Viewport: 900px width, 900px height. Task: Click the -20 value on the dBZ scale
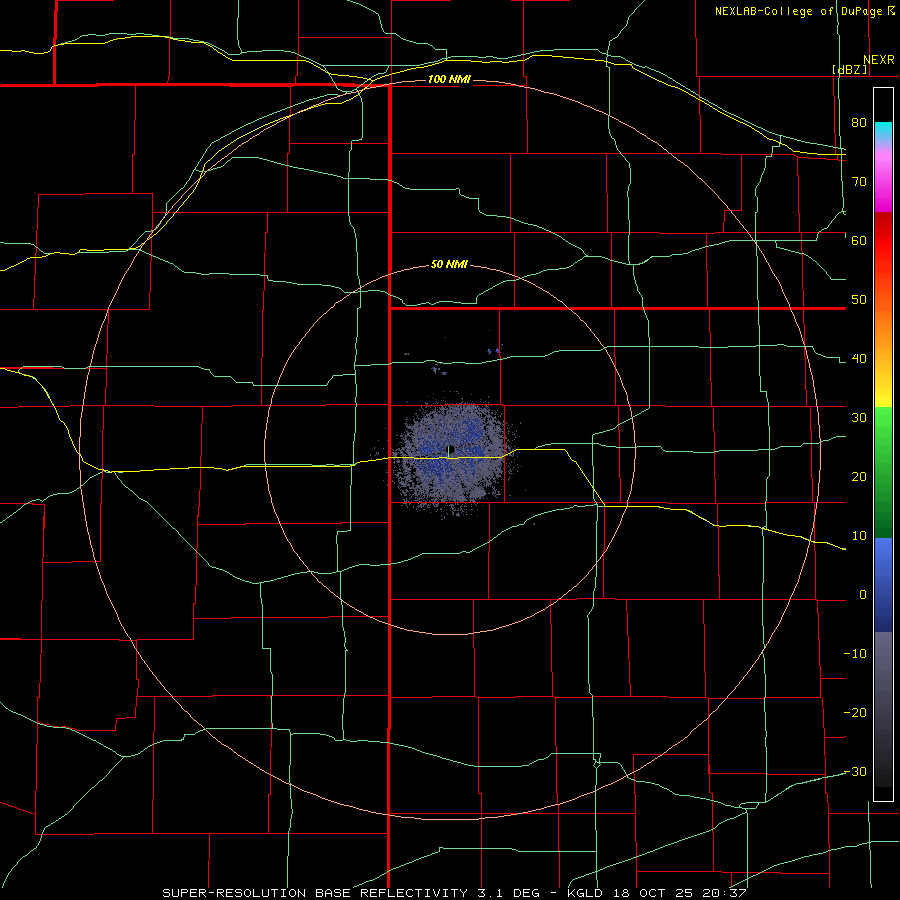[855, 713]
